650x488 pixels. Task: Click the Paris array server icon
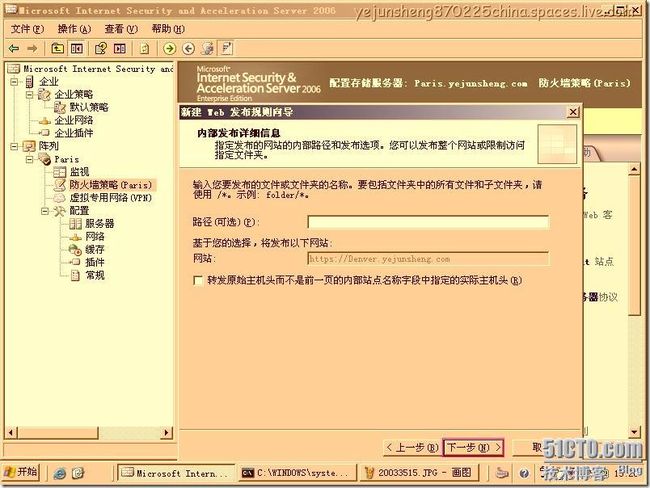[45, 159]
